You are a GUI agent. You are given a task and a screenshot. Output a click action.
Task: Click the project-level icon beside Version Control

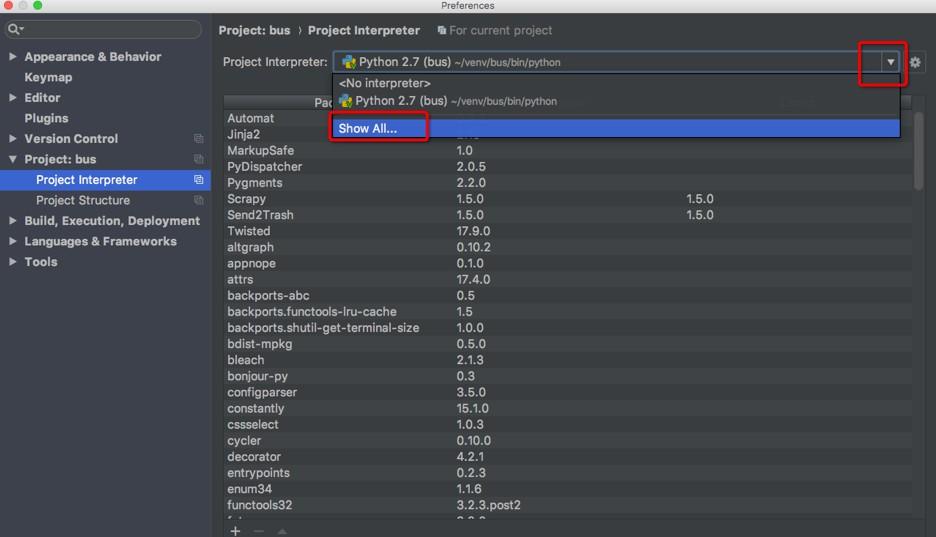point(199,138)
